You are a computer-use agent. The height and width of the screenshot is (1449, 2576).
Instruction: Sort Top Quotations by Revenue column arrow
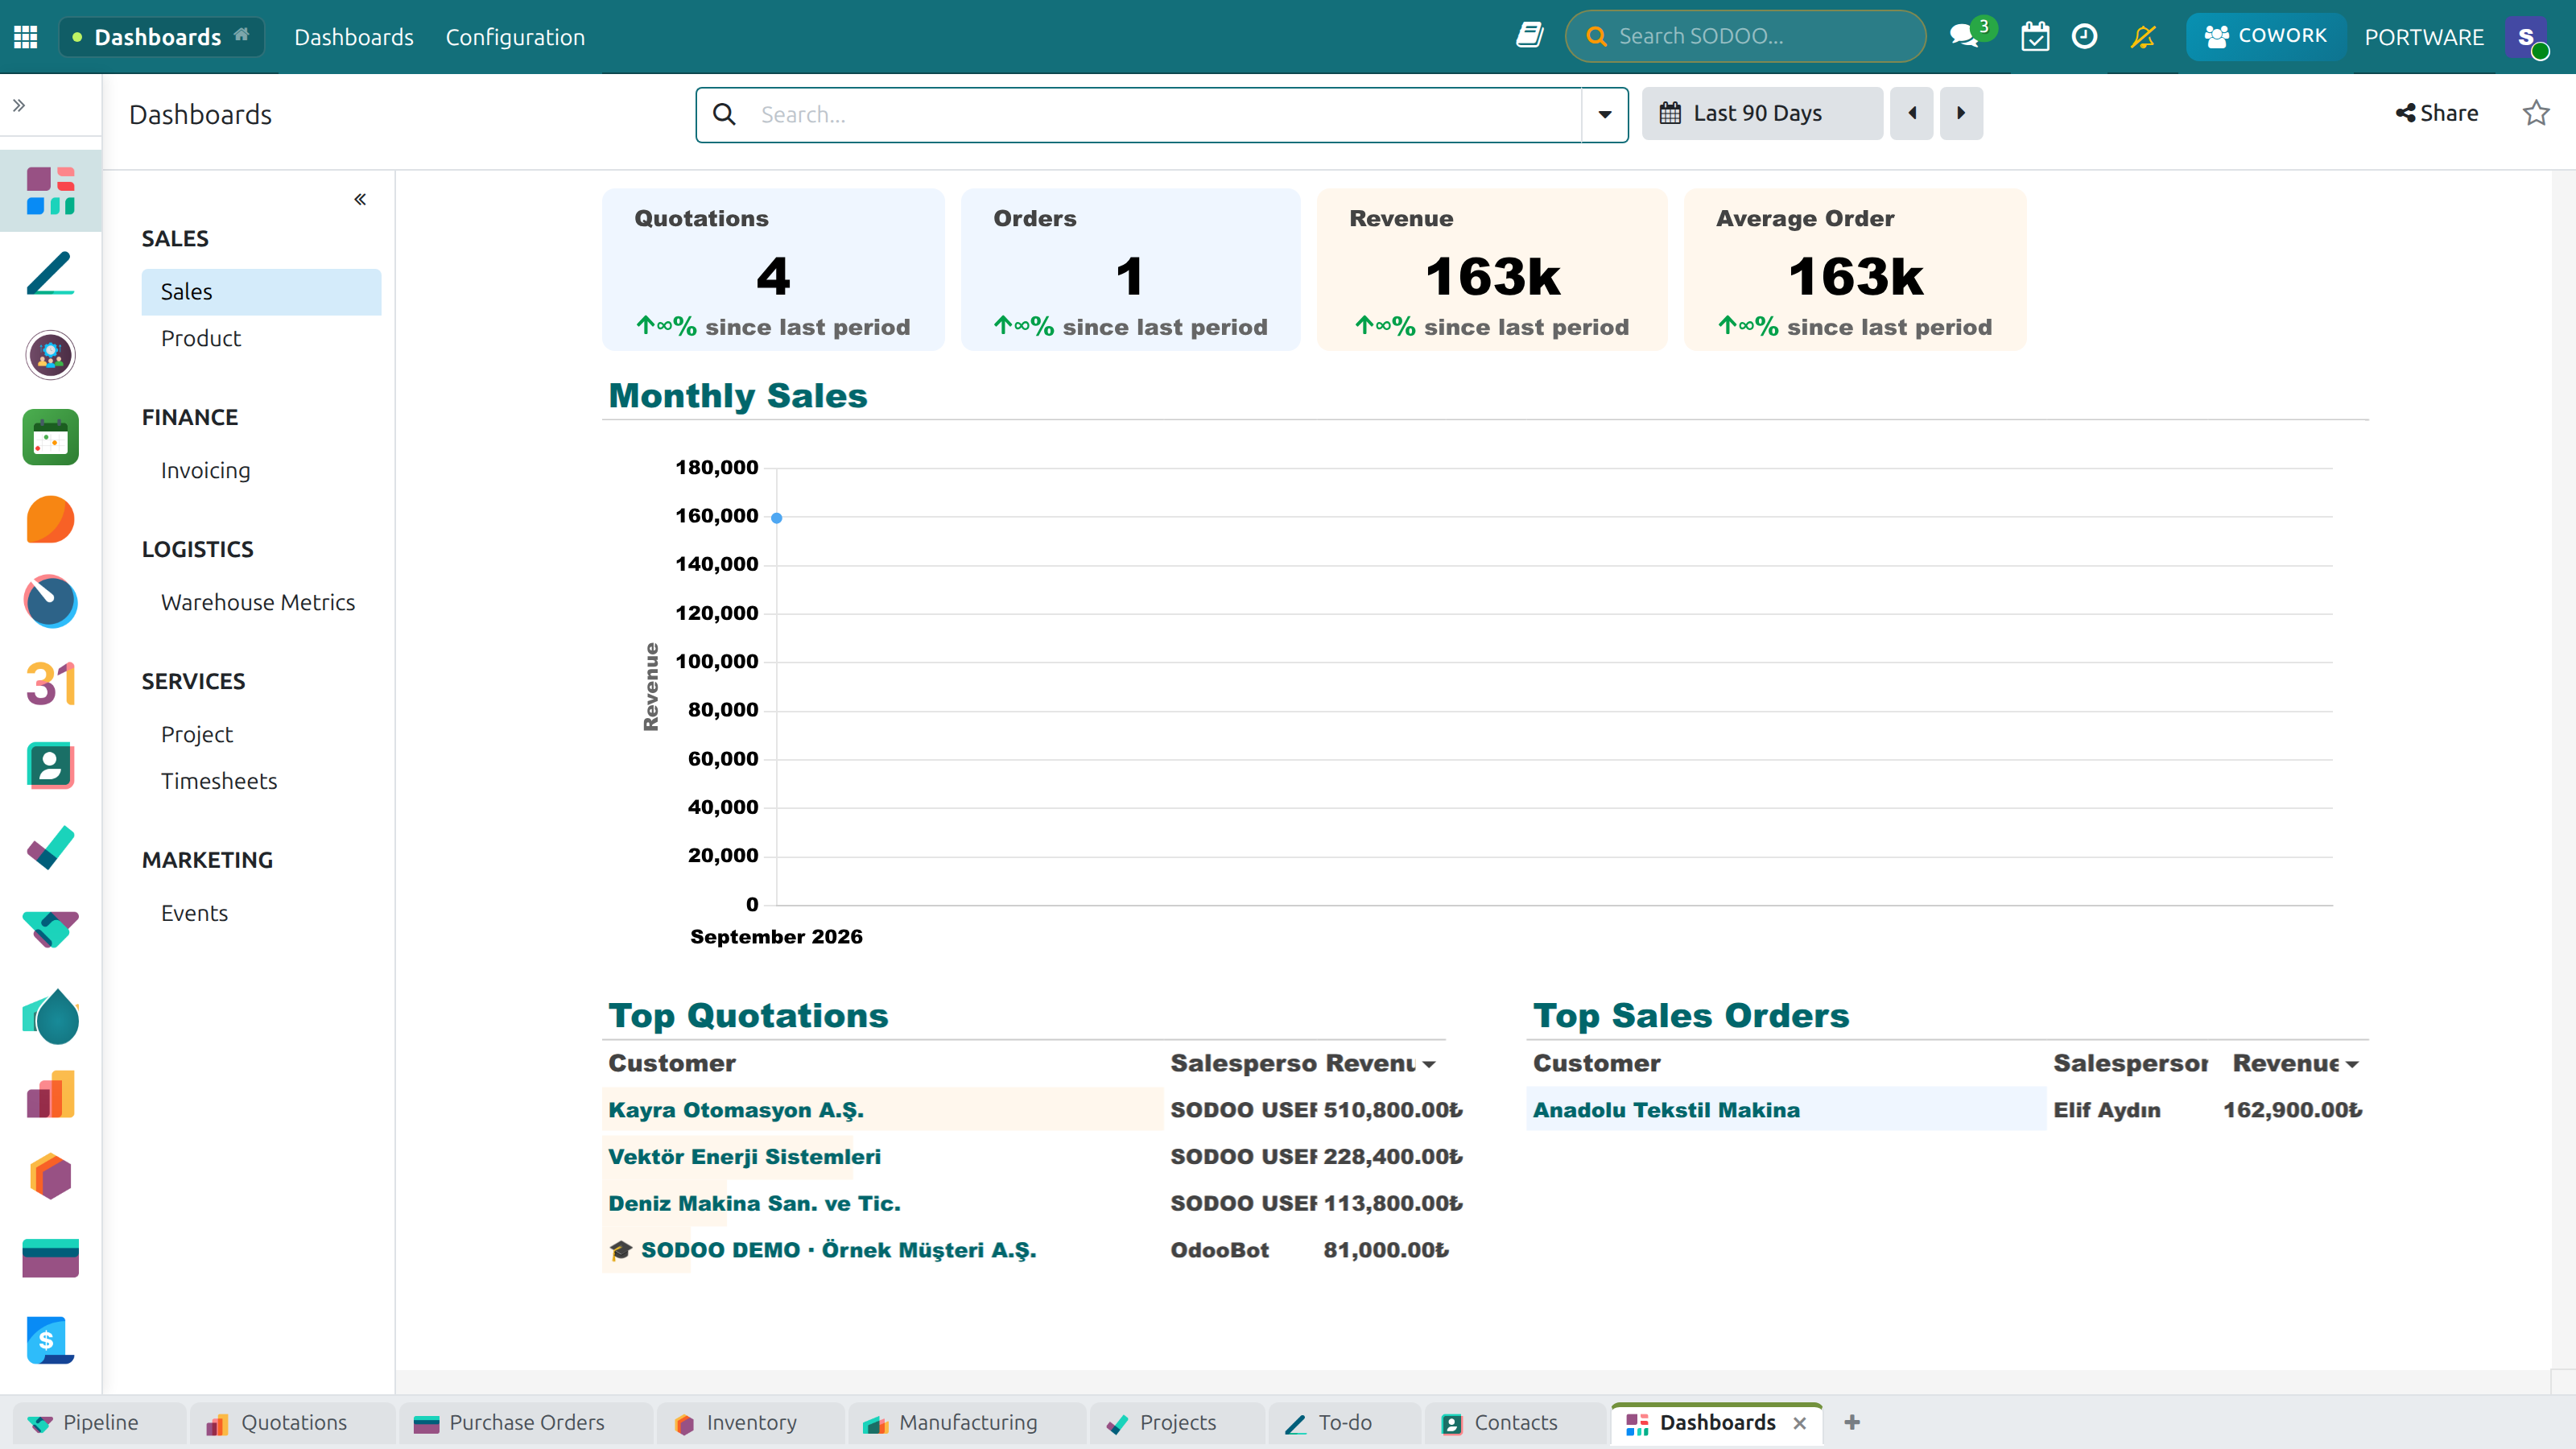click(x=1430, y=1064)
